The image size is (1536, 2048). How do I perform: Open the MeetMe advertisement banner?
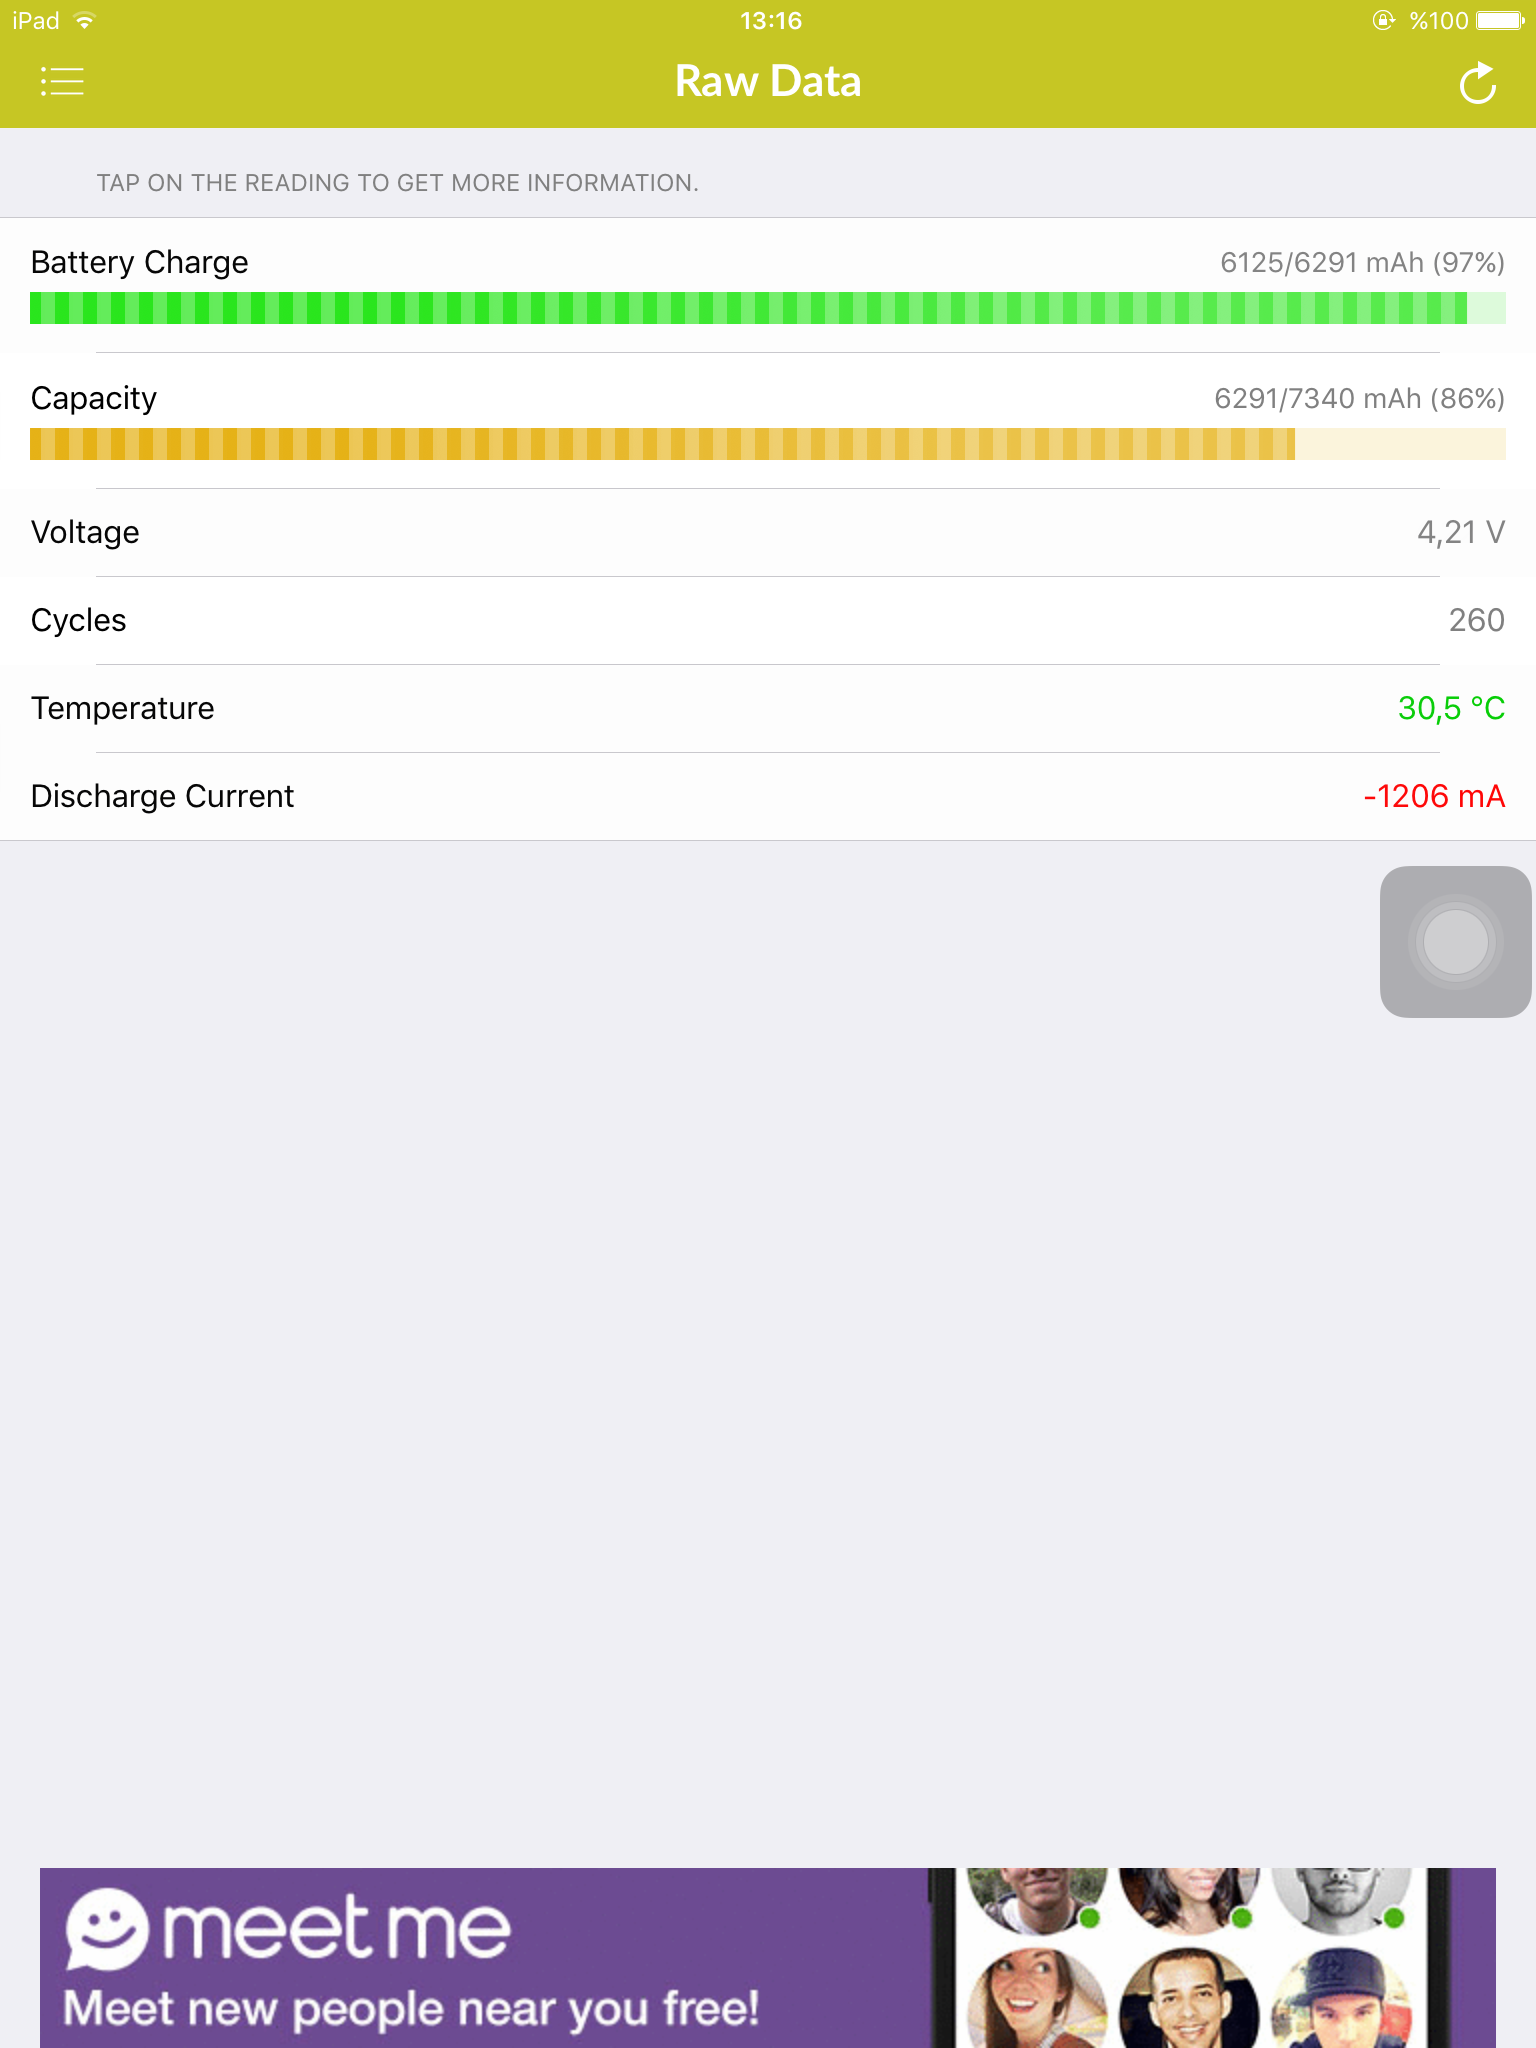480,1958
